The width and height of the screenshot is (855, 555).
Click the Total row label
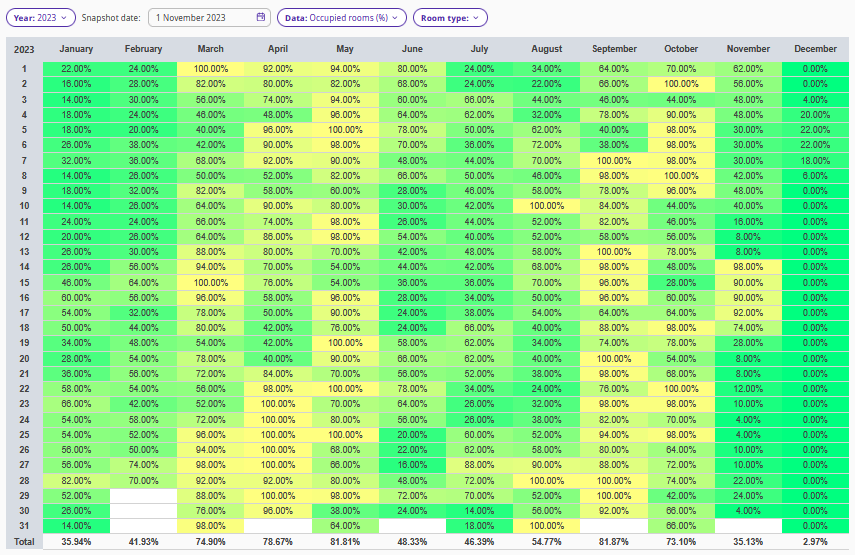pos(24,541)
